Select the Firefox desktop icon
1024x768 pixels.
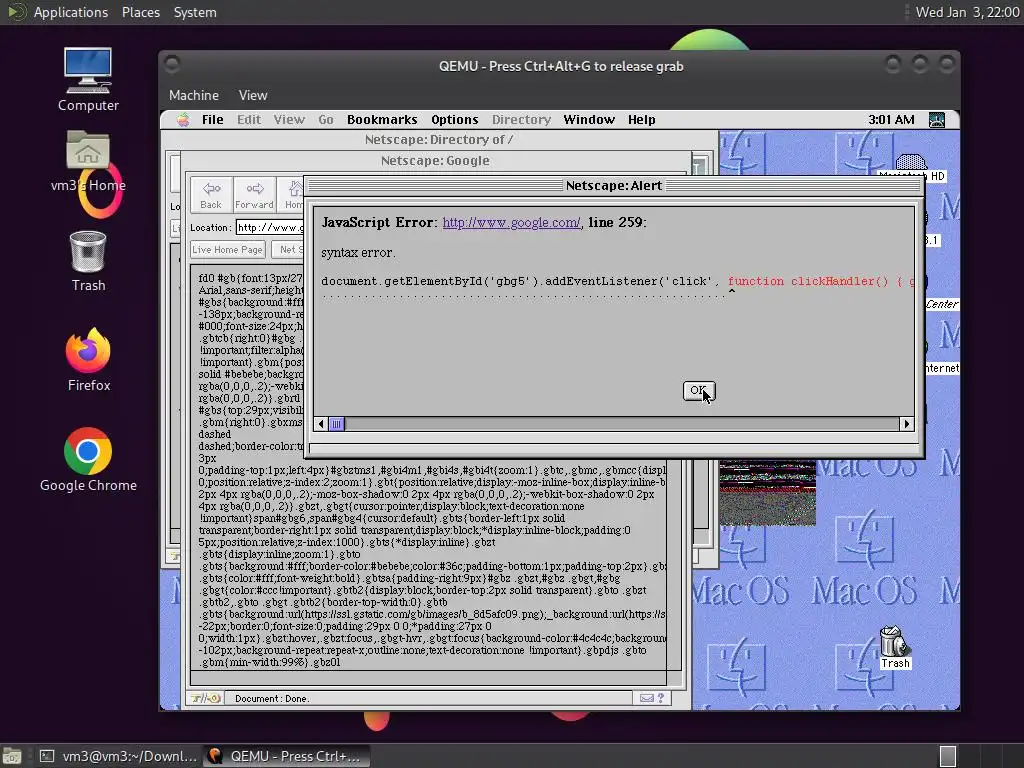point(88,360)
